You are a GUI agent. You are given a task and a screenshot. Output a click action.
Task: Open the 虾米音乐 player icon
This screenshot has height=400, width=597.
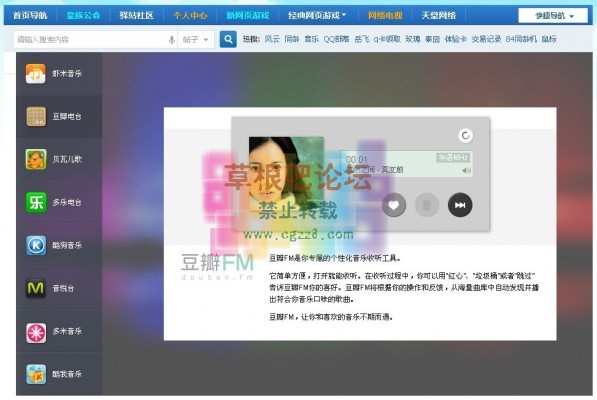coord(35,73)
